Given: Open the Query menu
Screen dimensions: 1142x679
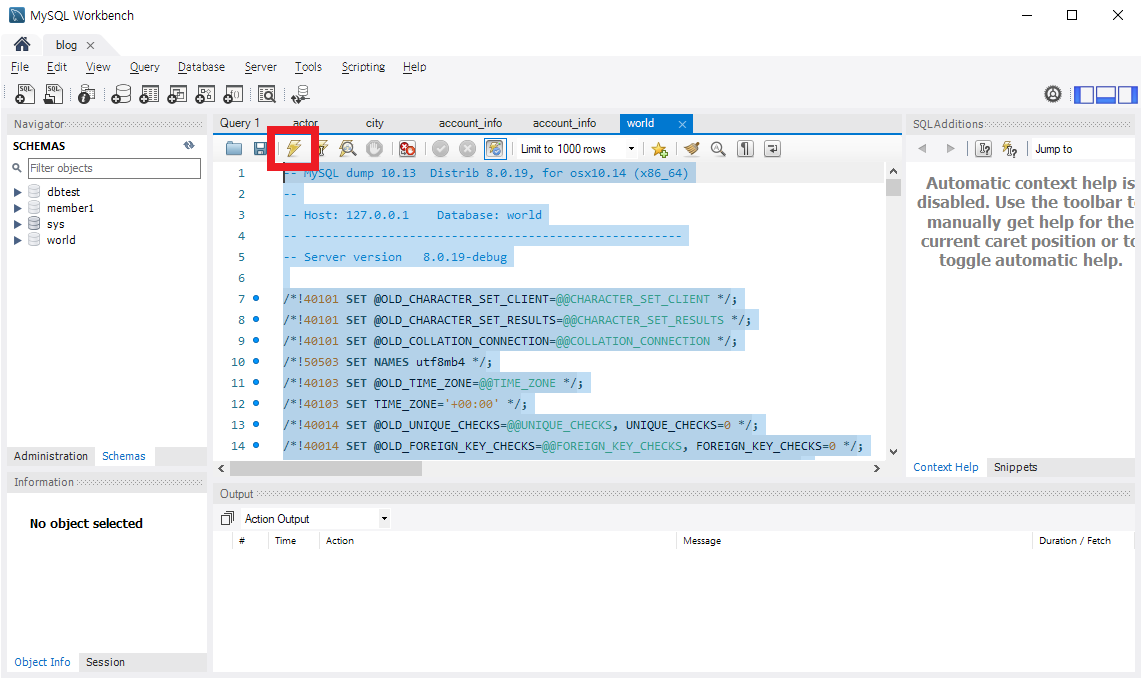Looking at the screenshot, I should pyautogui.click(x=144, y=67).
